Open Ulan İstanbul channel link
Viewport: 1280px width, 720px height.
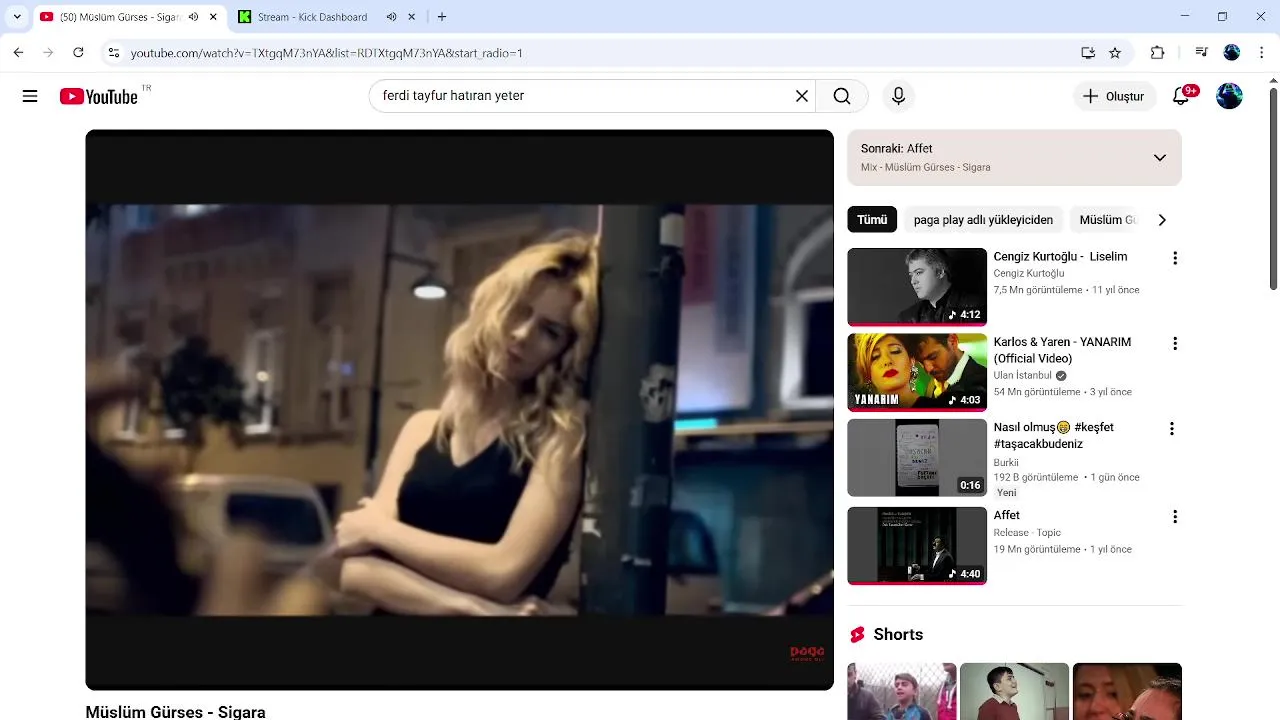[1022, 376]
